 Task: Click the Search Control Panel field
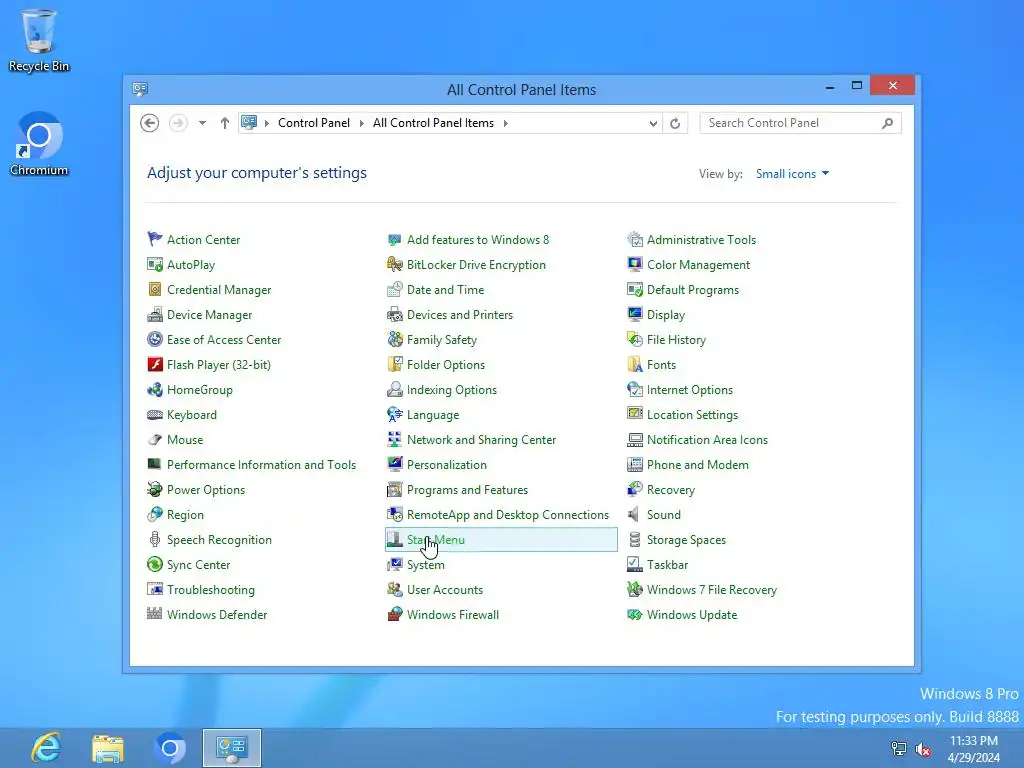(x=800, y=123)
